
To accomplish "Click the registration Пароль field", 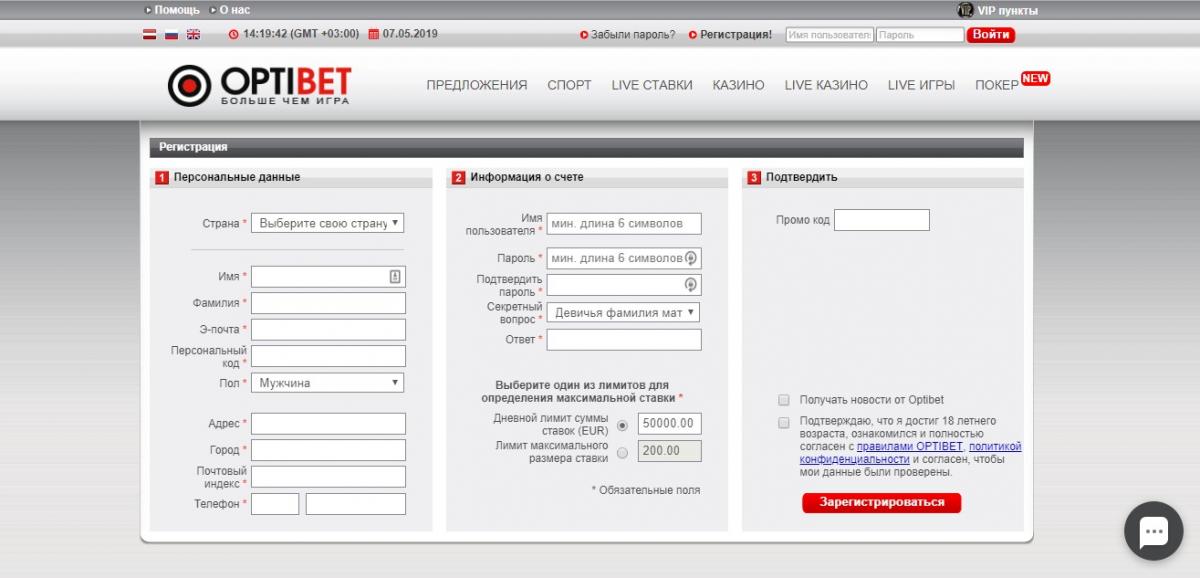I will (624, 258).
